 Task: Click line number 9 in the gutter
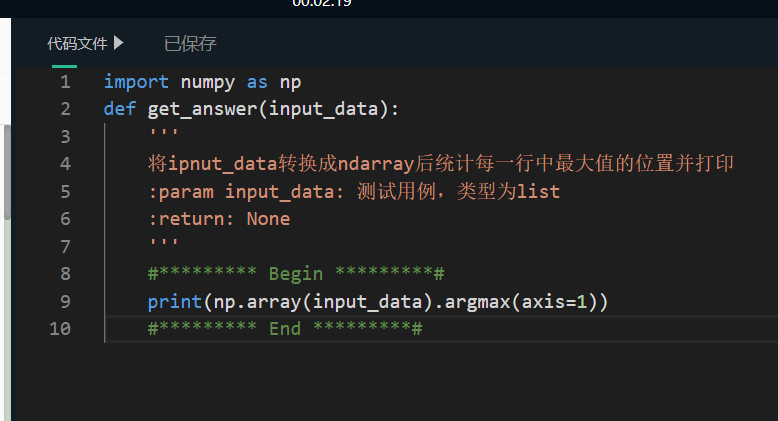(65, 301)
